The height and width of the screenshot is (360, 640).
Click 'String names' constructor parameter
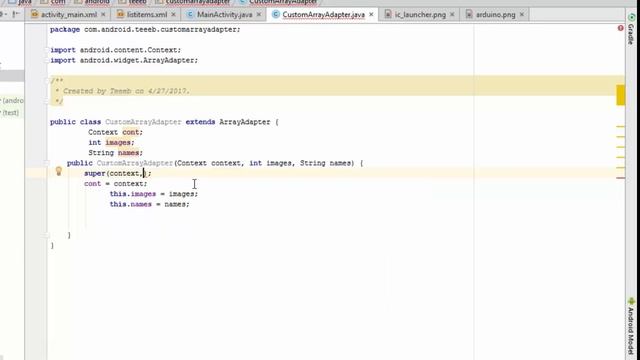325,163
